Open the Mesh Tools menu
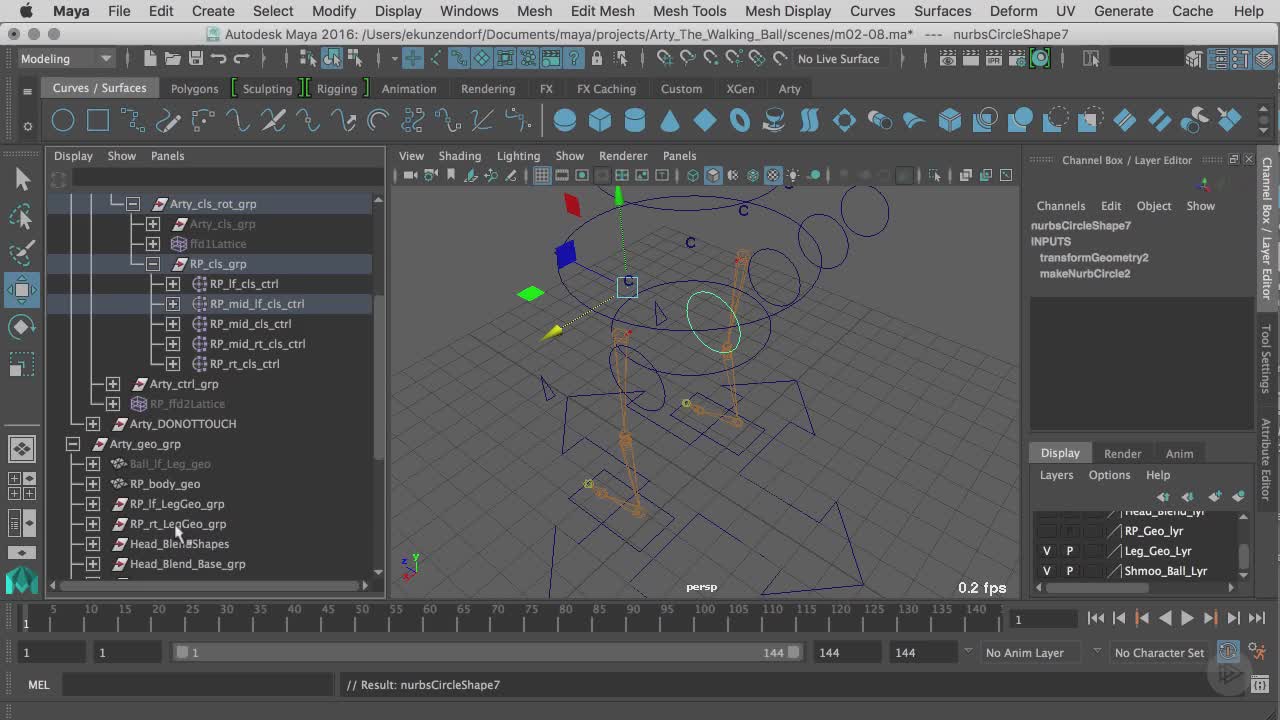The image size is (1280, 720). click(x=689, y=11)
